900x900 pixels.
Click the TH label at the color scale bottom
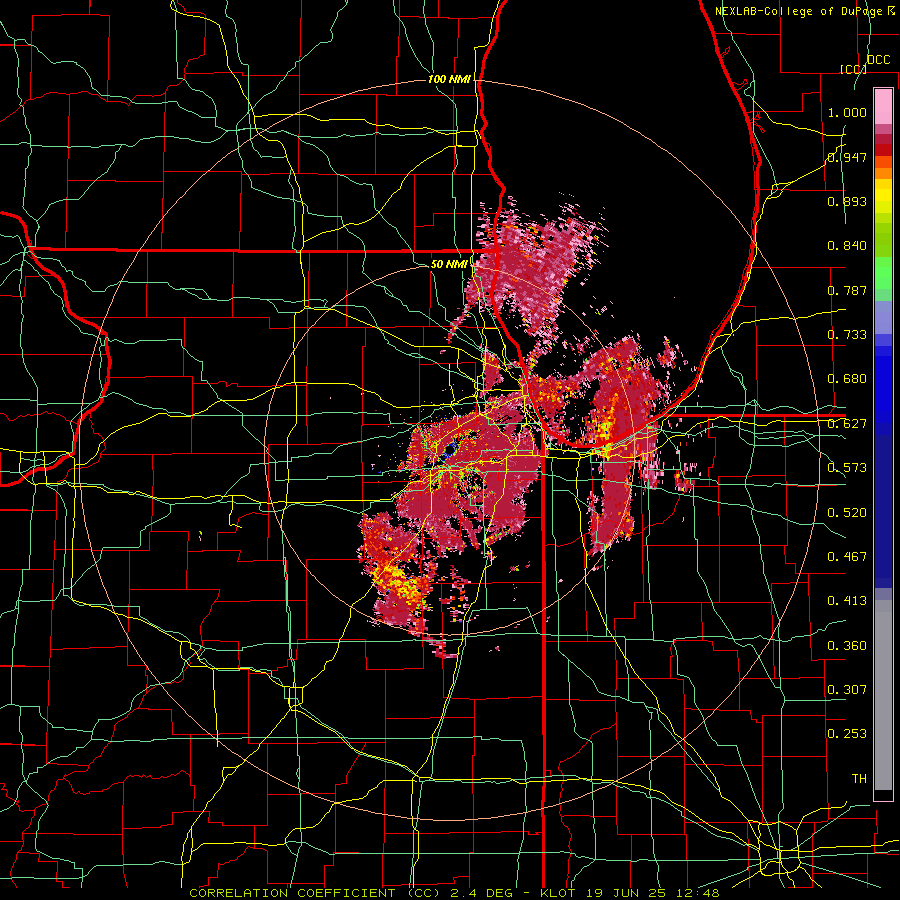[859, 779]
